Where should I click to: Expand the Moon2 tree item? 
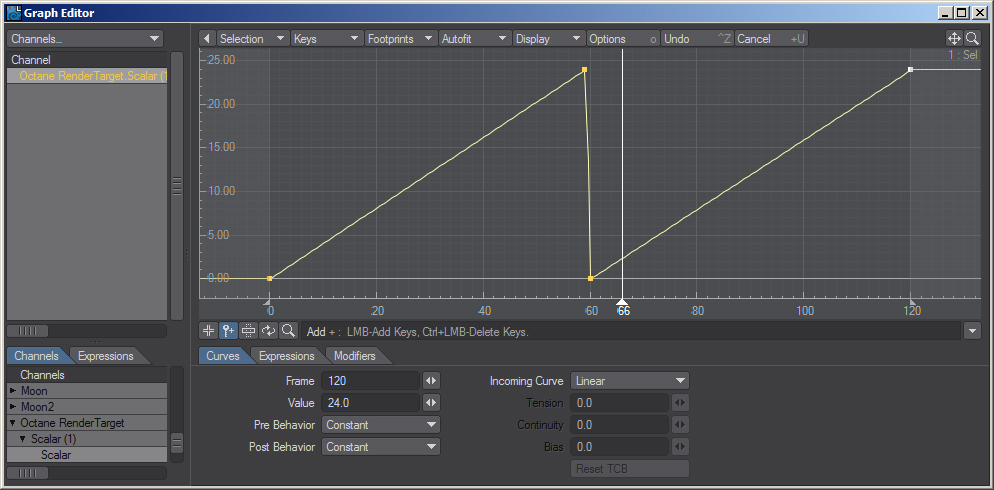[x=13, y=406]
